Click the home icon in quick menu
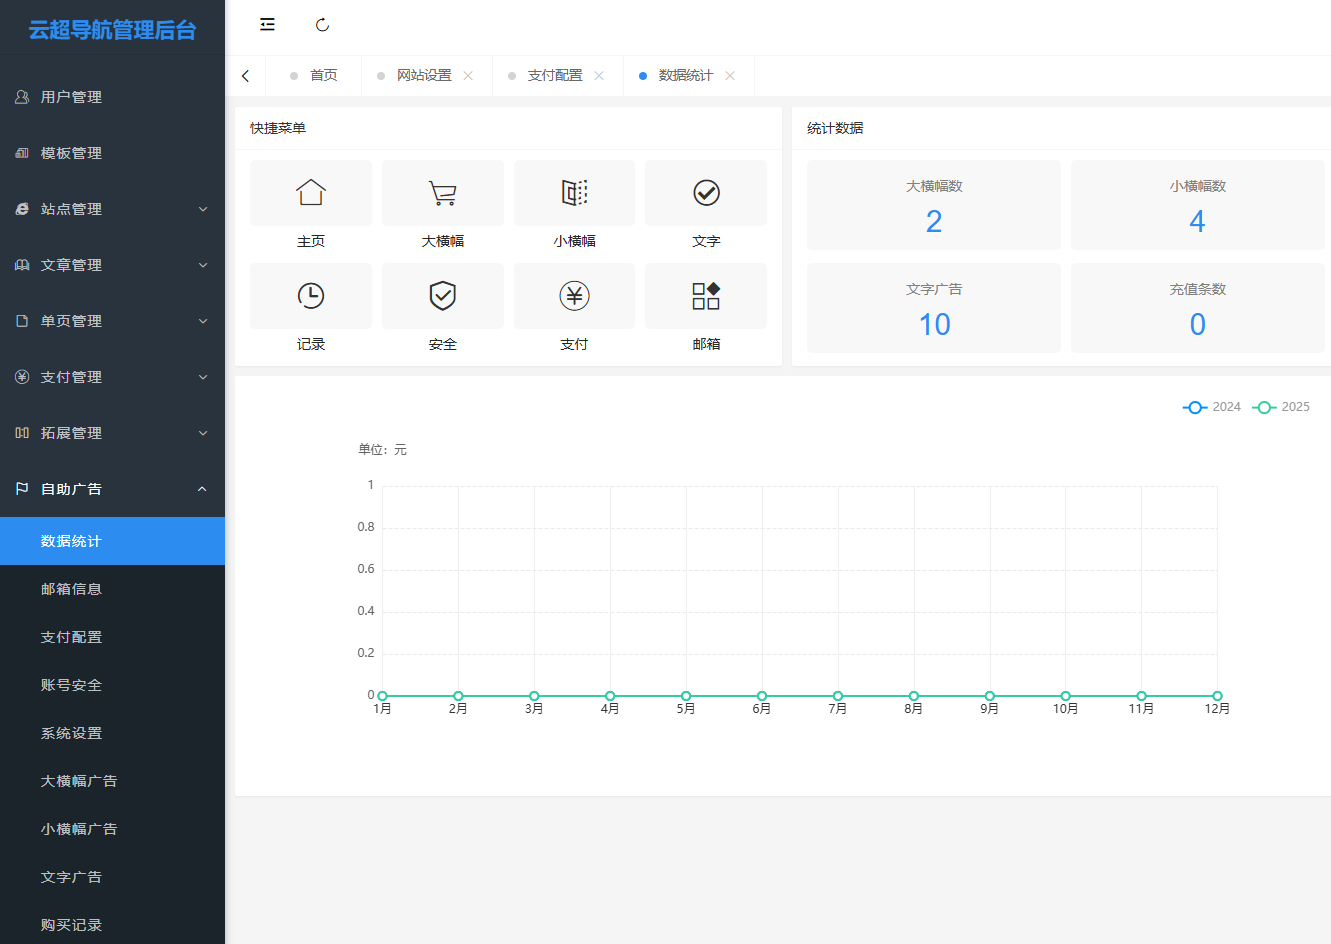1331x944 pixels. click(x=311, y=193)
